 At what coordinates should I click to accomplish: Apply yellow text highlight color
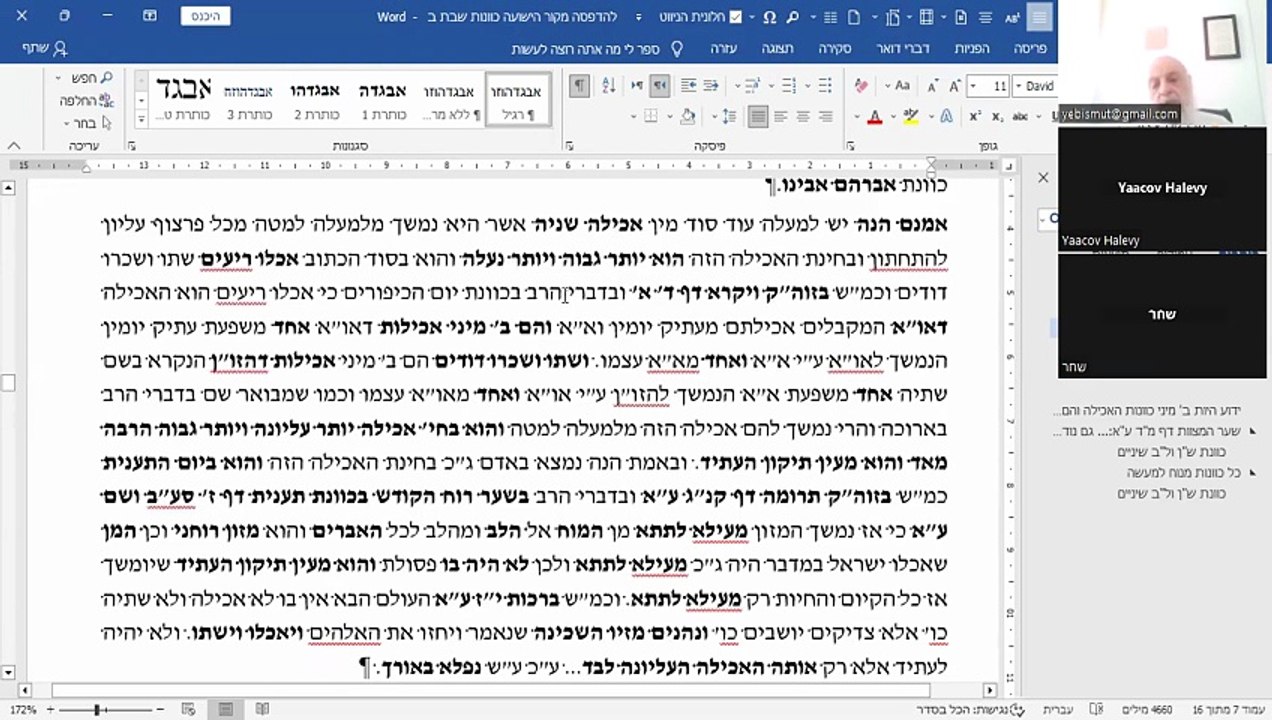910,117
